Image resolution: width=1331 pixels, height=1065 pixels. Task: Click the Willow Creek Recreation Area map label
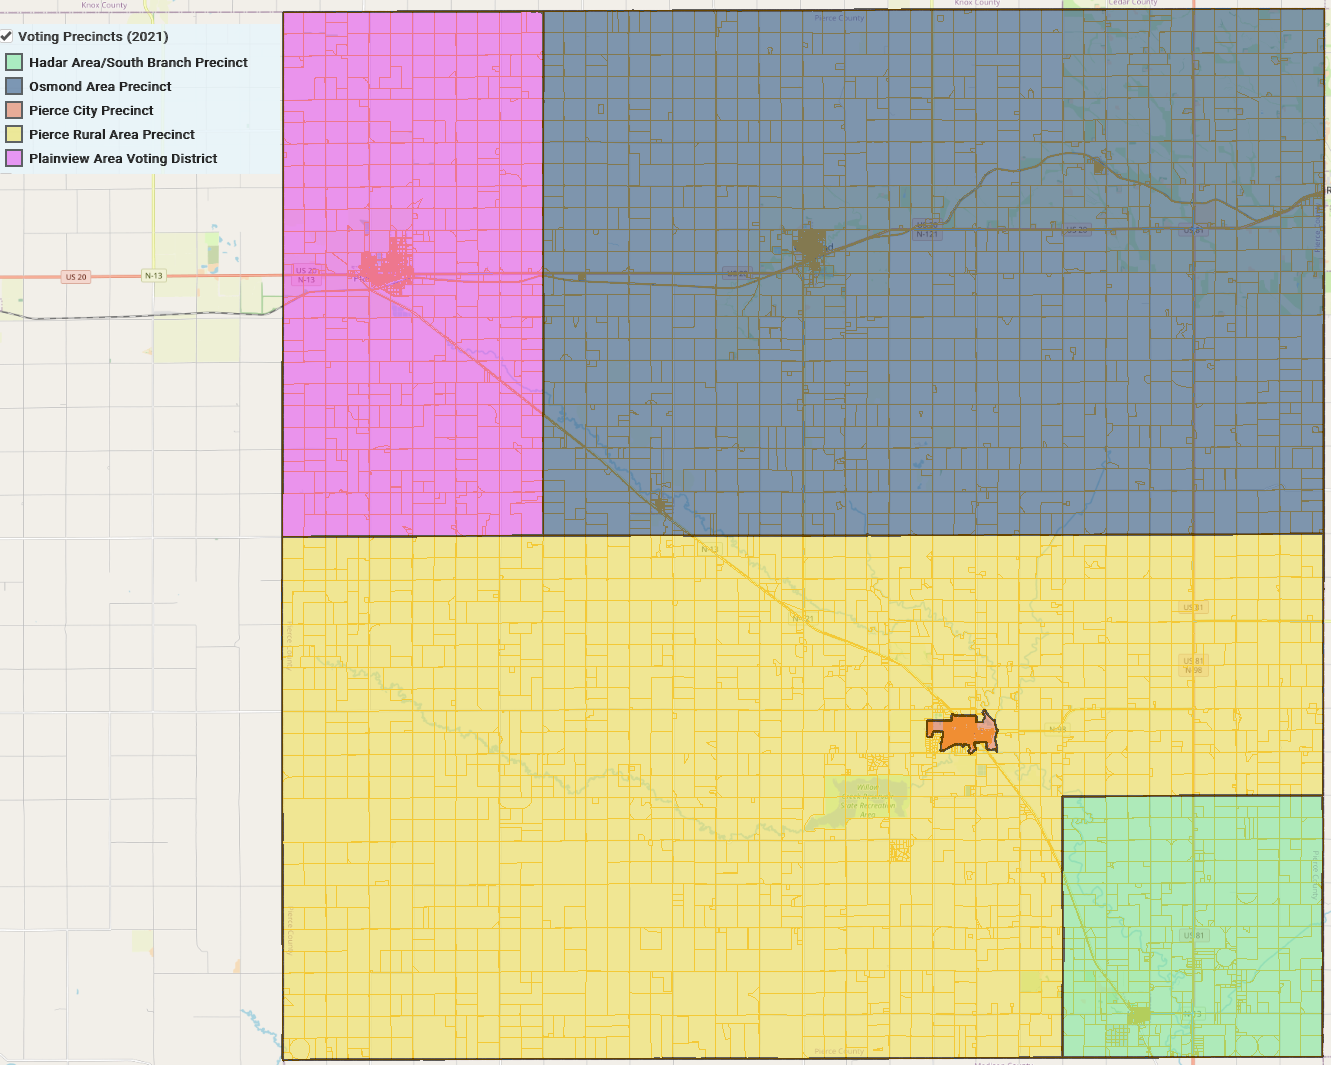pyautogui.click(x=867, y=801)
